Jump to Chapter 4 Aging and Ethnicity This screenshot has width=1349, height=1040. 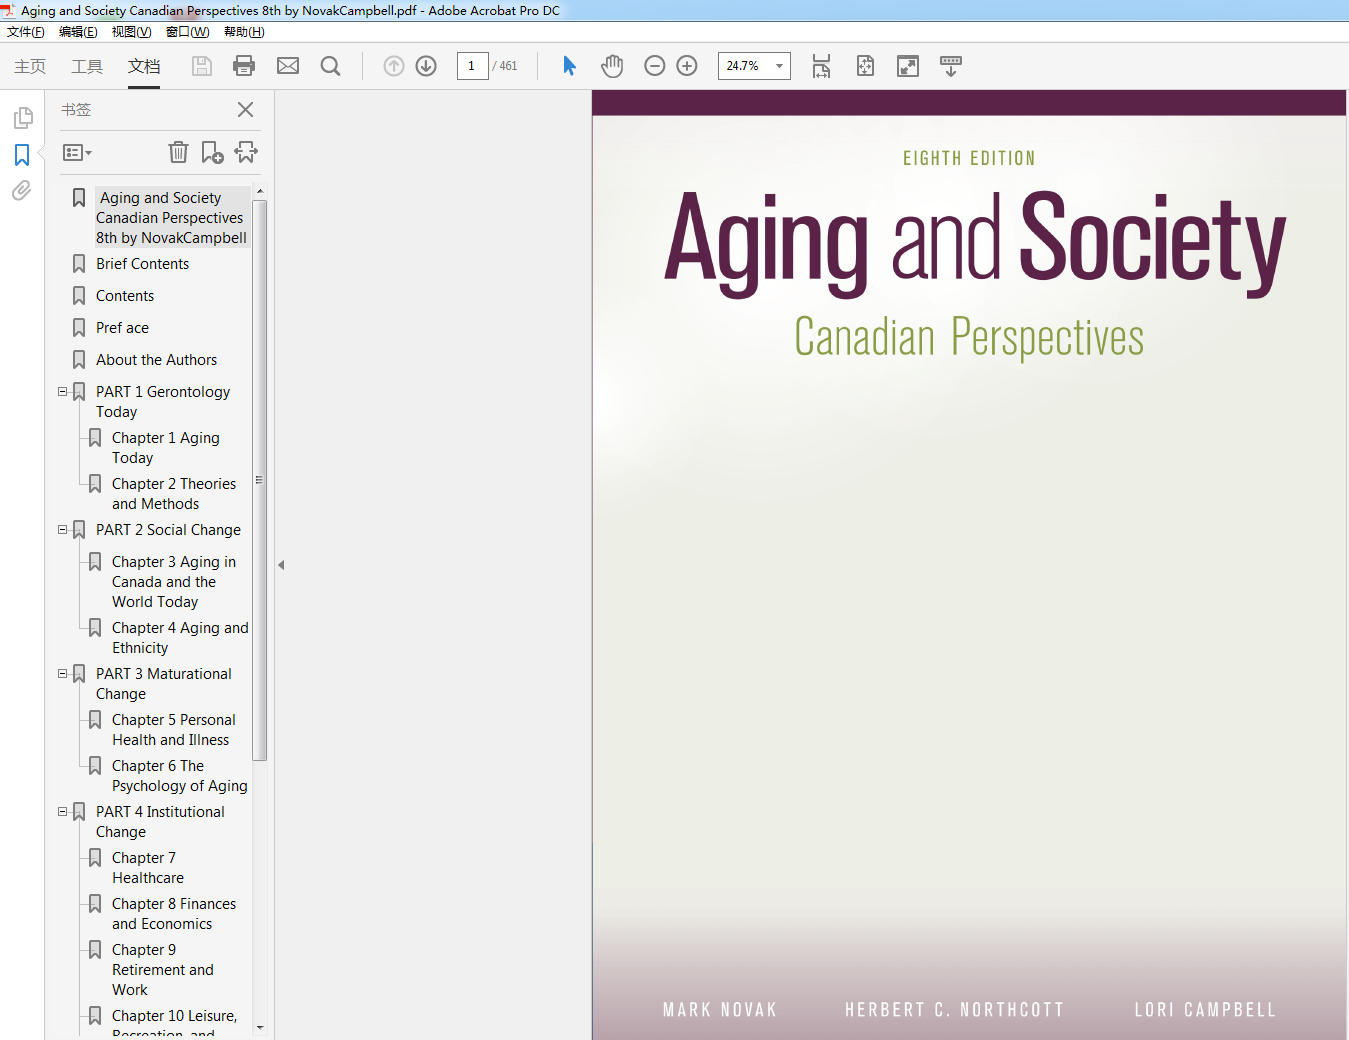(180, 638)
